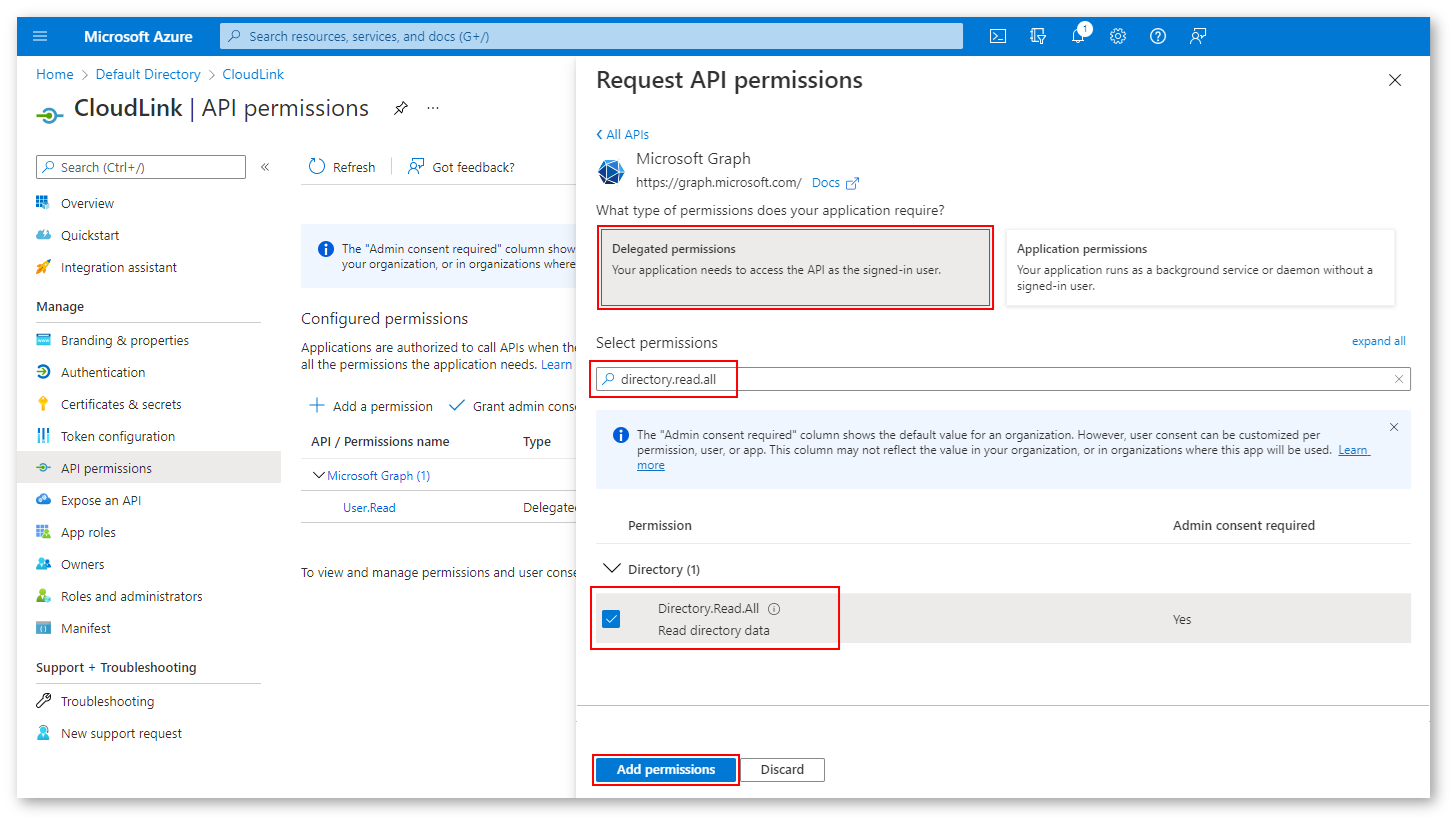Open Directory and subscription filter icon

click(x=1038, y=36)
